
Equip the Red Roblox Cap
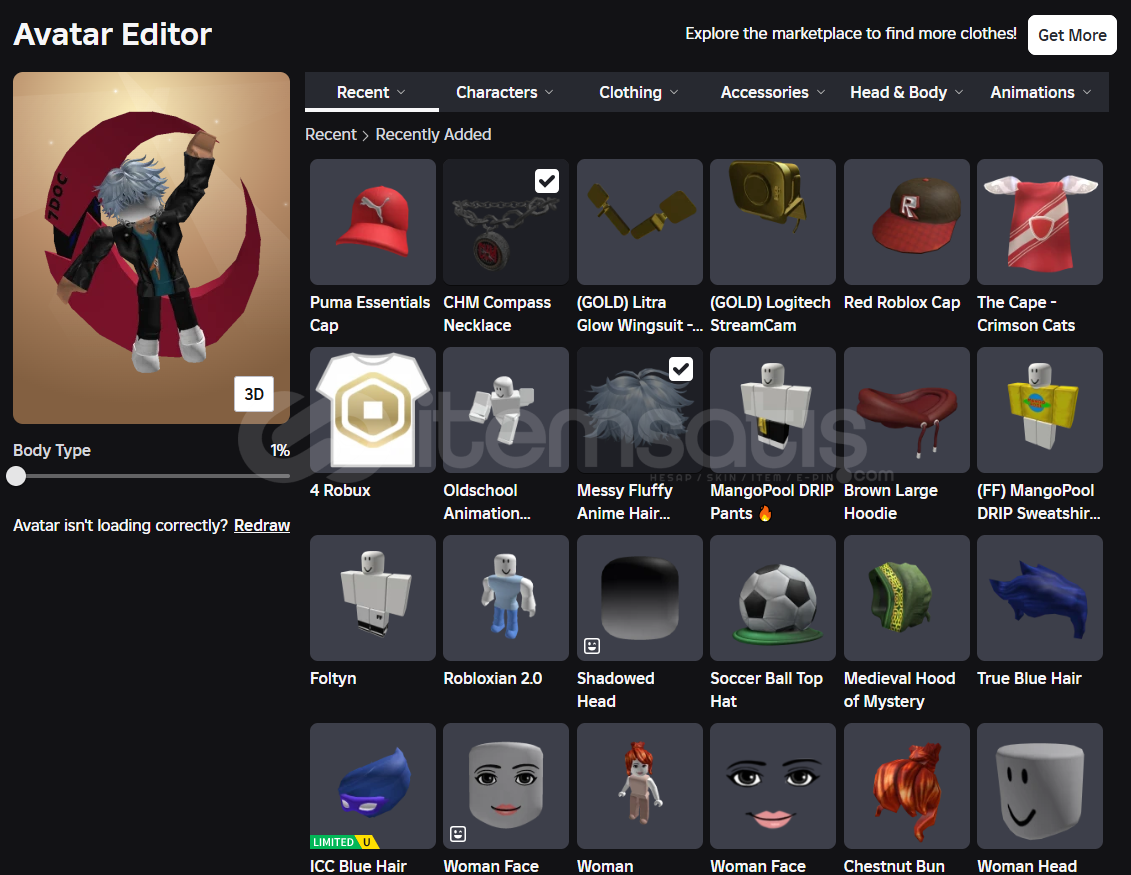pos(906,221)
